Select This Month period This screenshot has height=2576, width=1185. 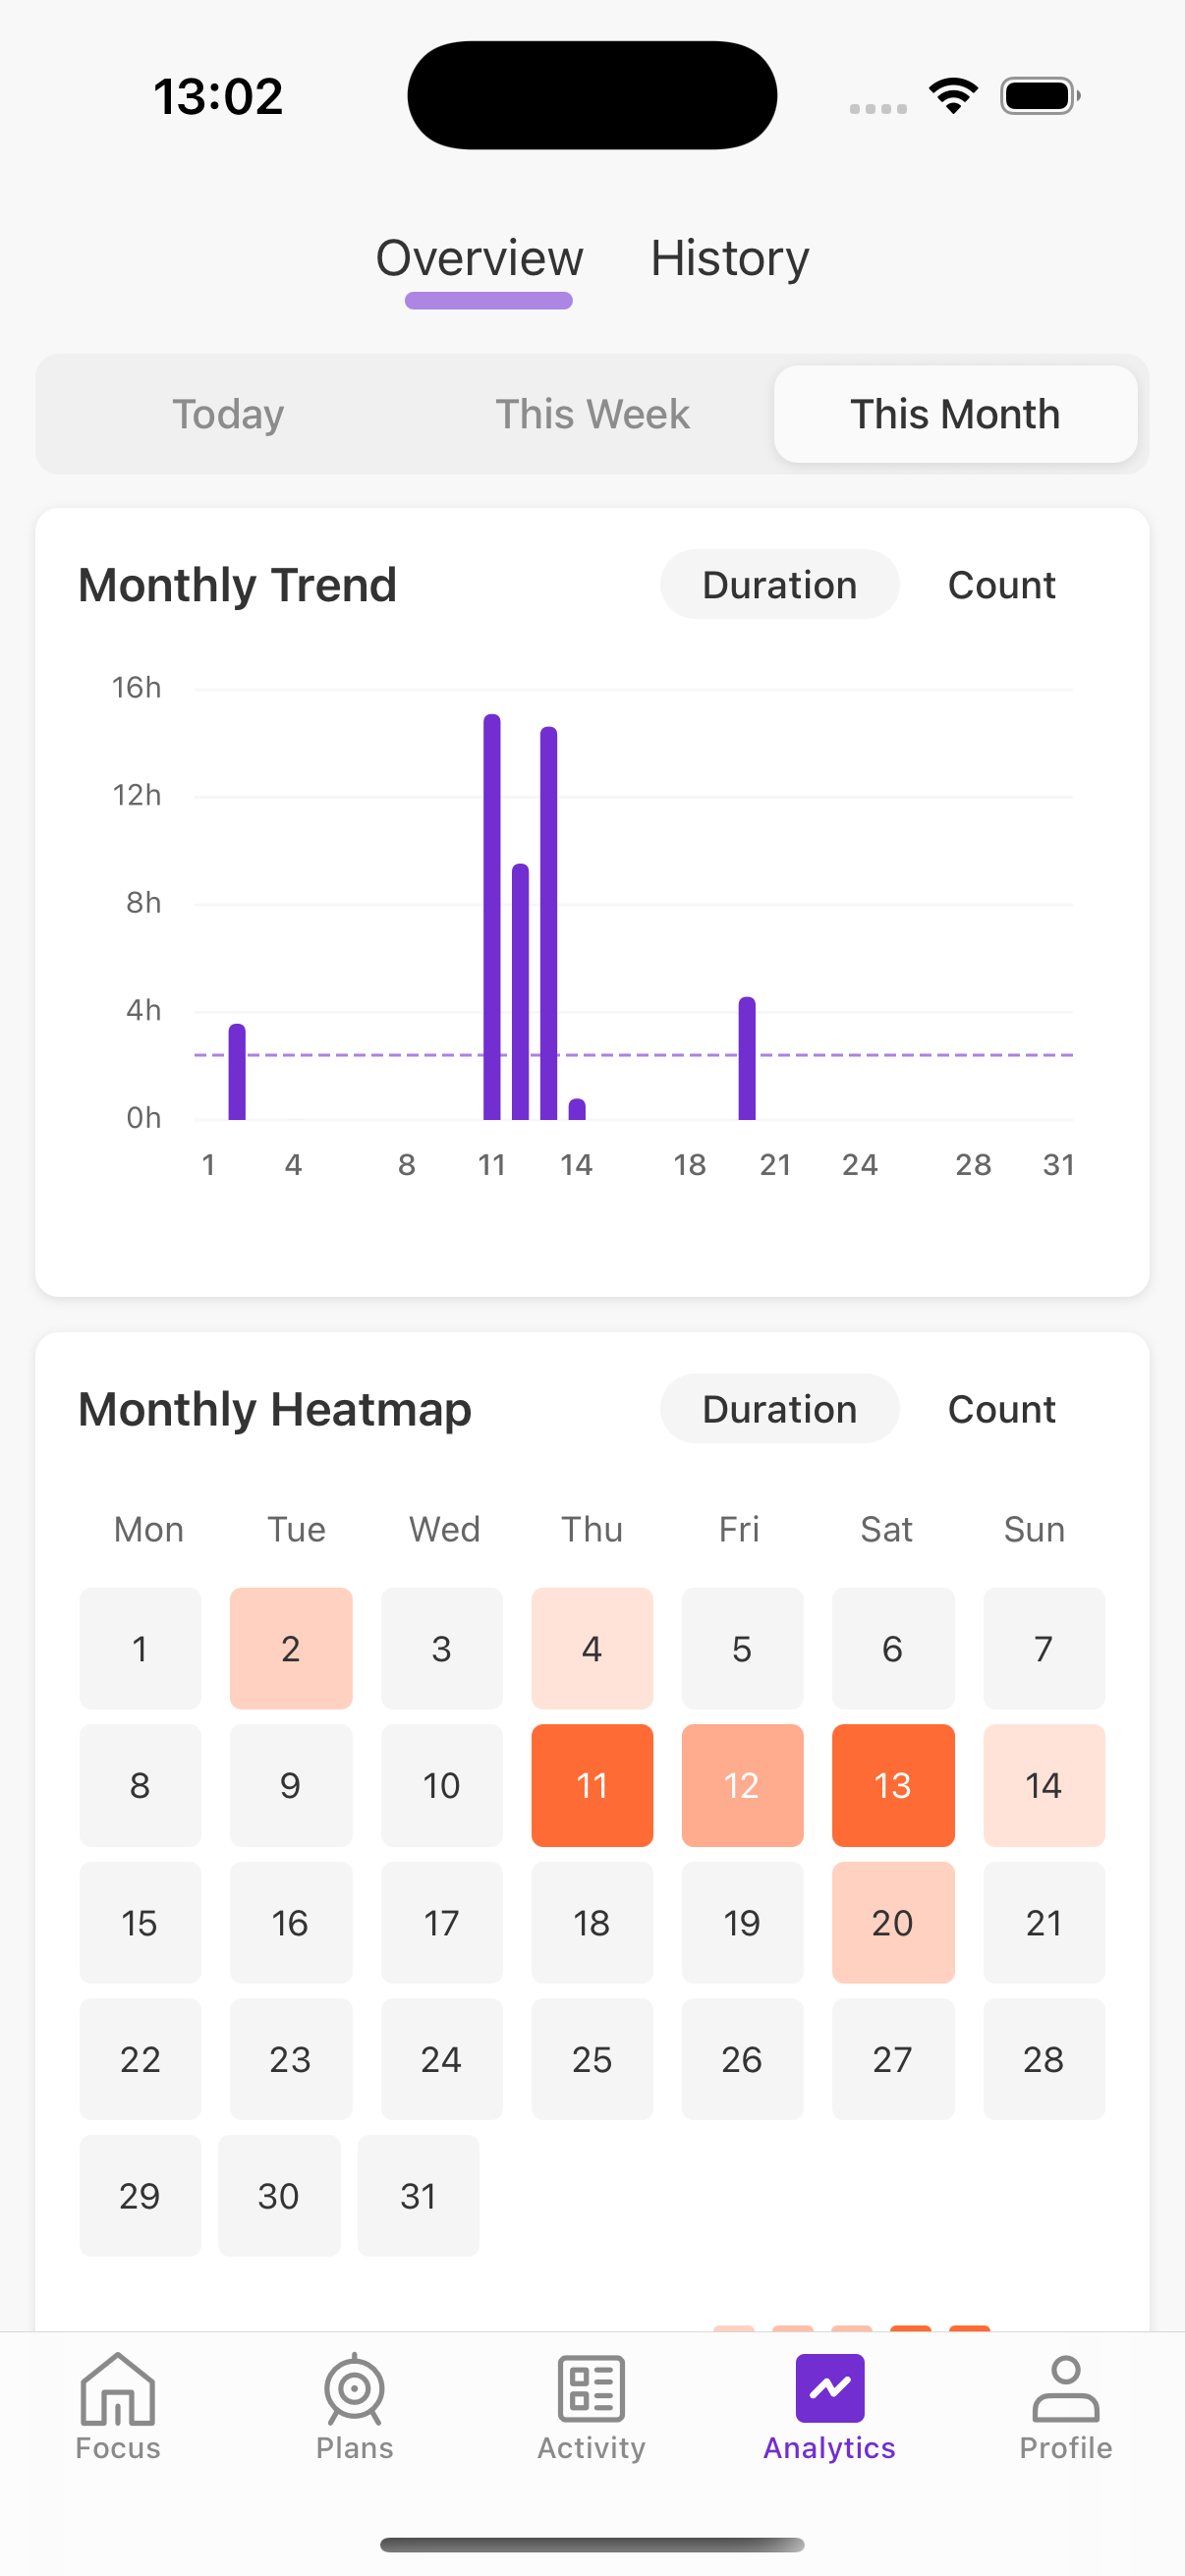click(955, 414)
